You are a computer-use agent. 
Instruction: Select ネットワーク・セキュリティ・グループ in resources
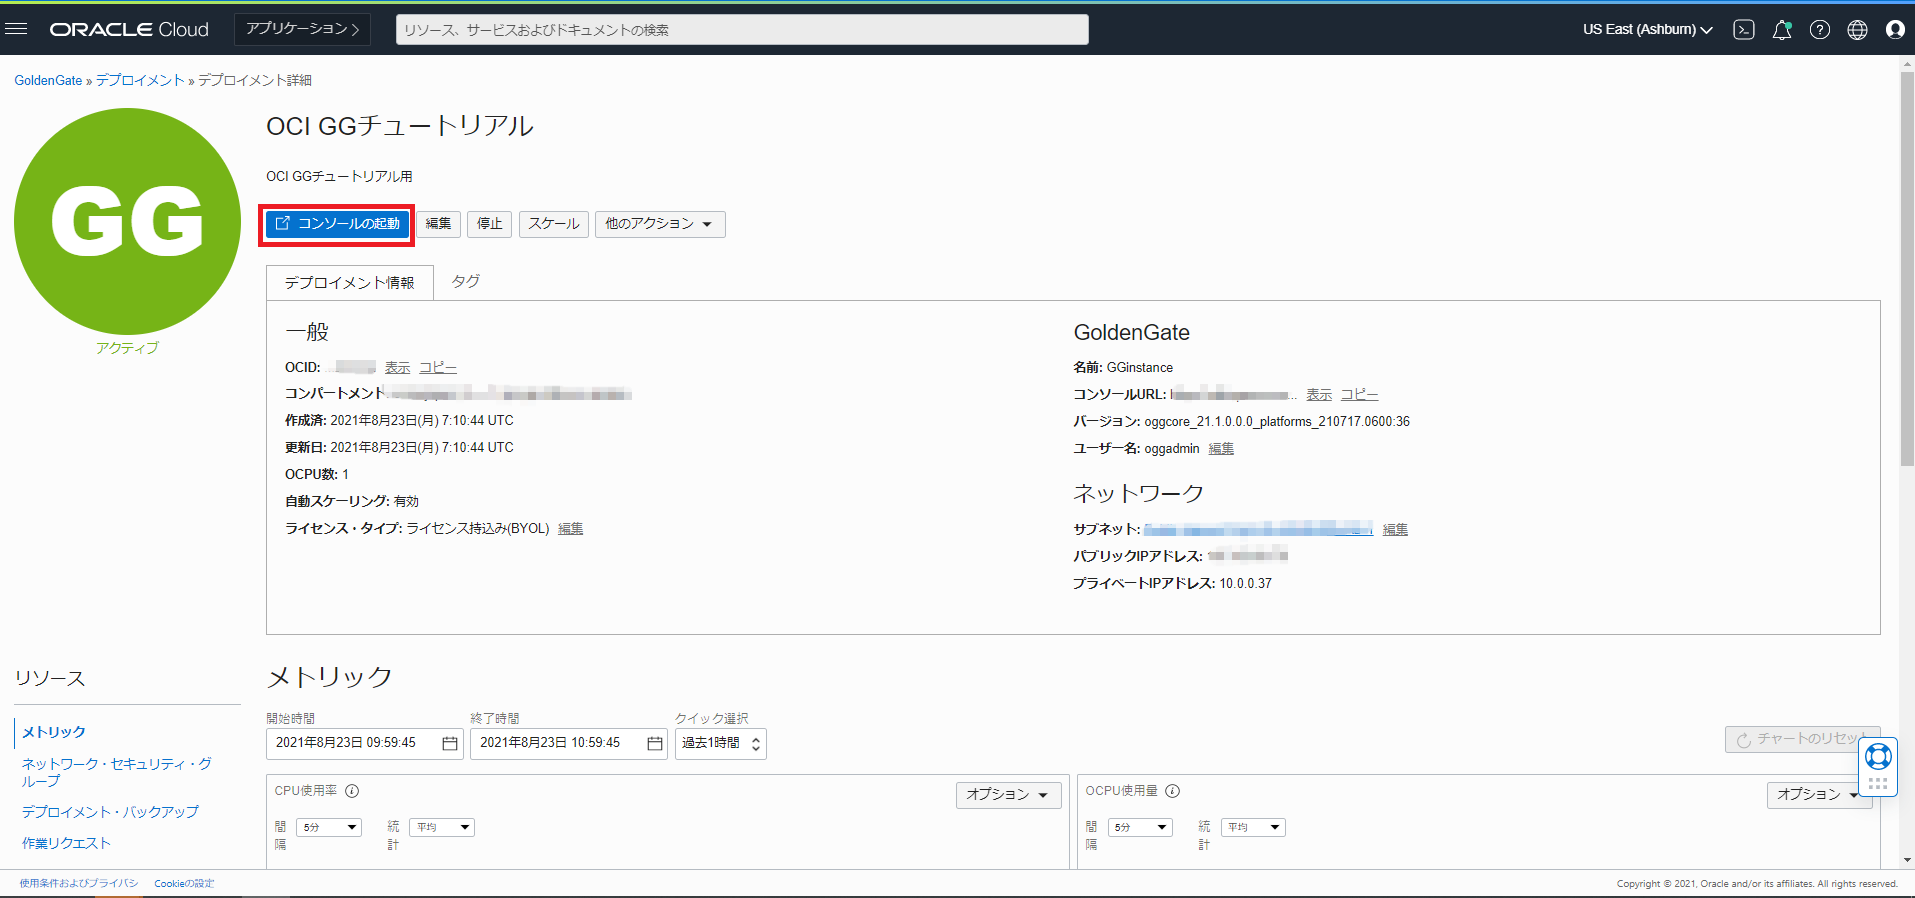pos(116,772)
